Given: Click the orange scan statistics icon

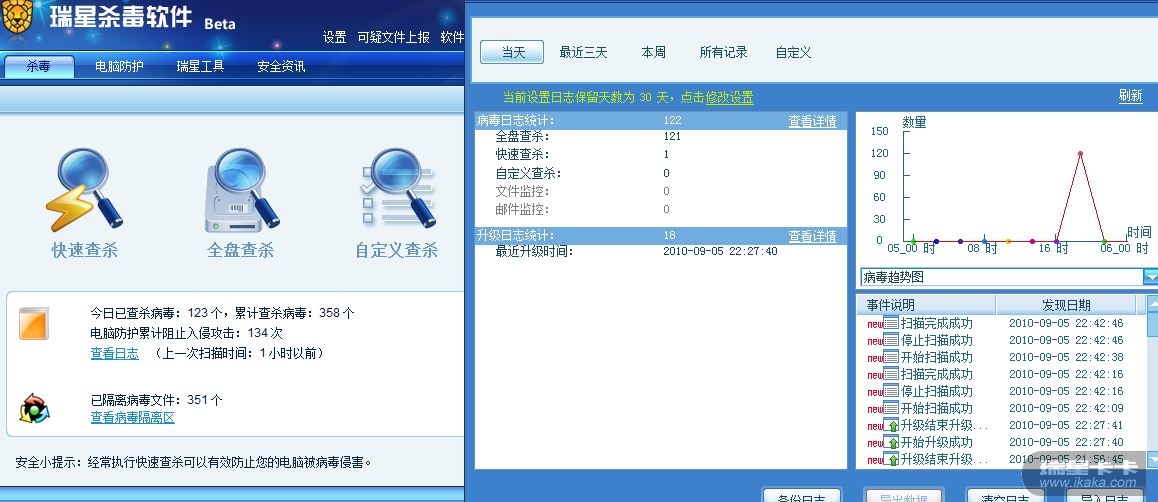Looking at the screenshot, I should (x=34, y=323).
